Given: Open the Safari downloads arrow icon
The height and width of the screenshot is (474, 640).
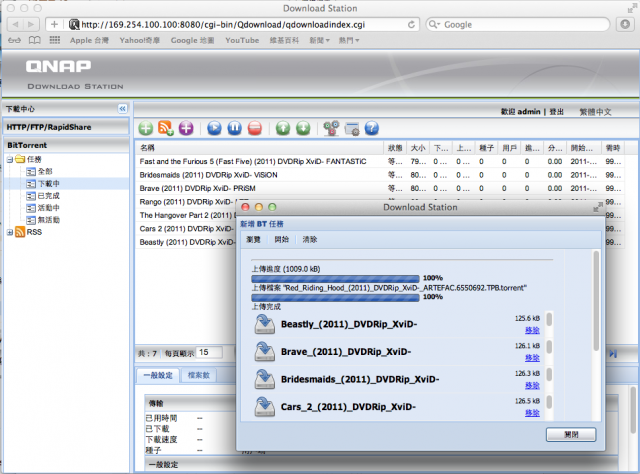Looking at the screenshot, I should click(x=625, y=24).
